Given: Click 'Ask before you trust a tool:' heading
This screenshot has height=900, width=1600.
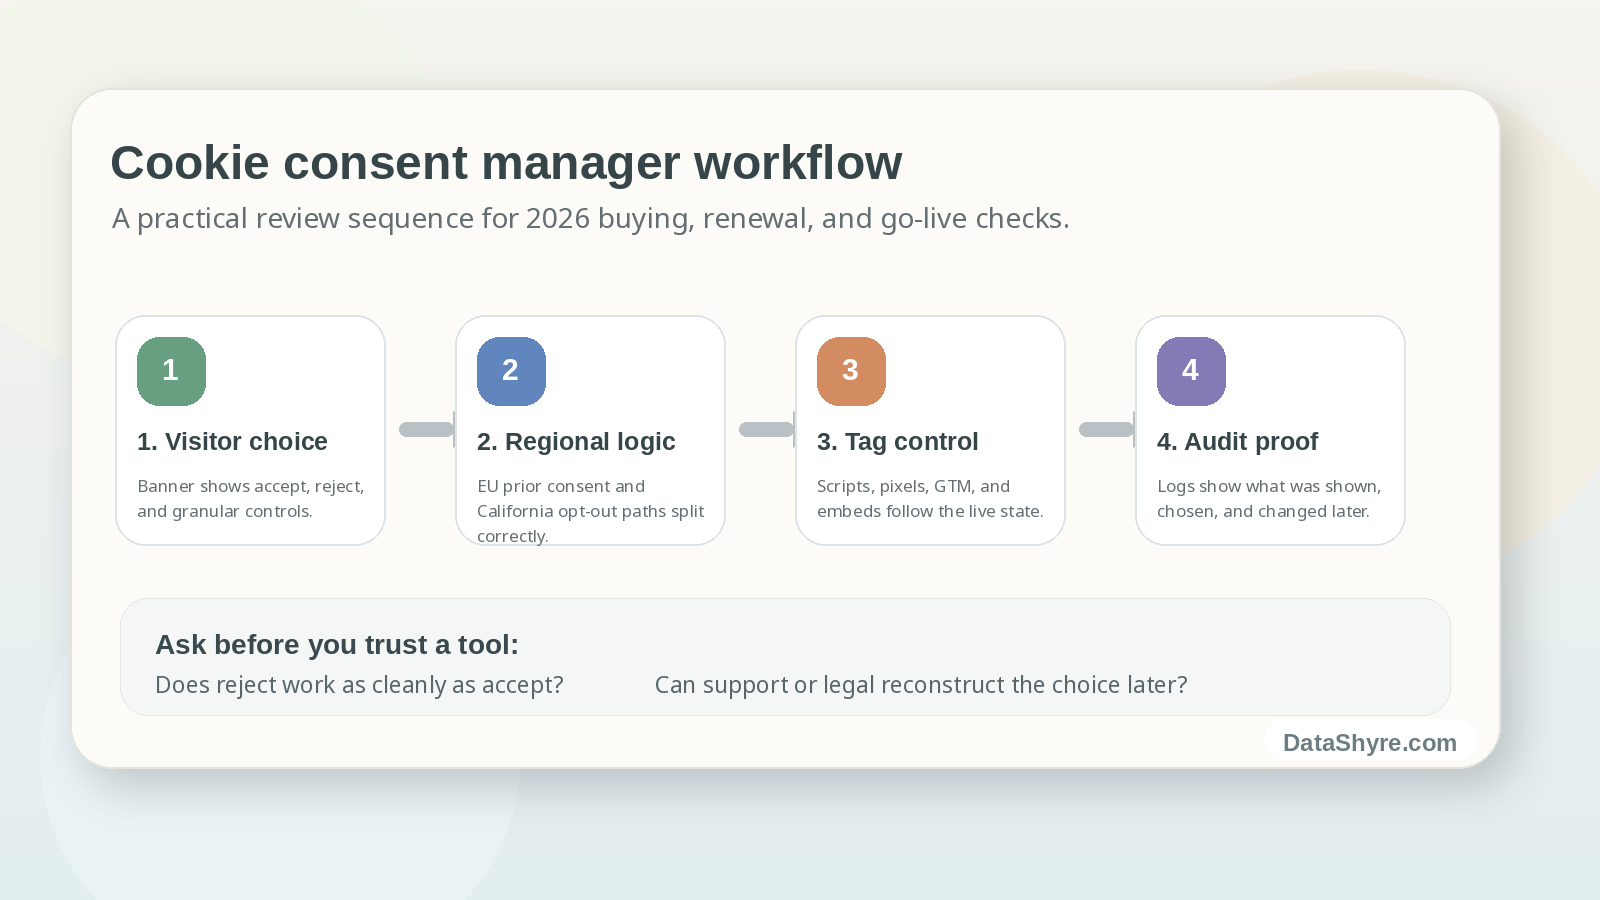Looking at the screenshot, I should pos(337,644).
